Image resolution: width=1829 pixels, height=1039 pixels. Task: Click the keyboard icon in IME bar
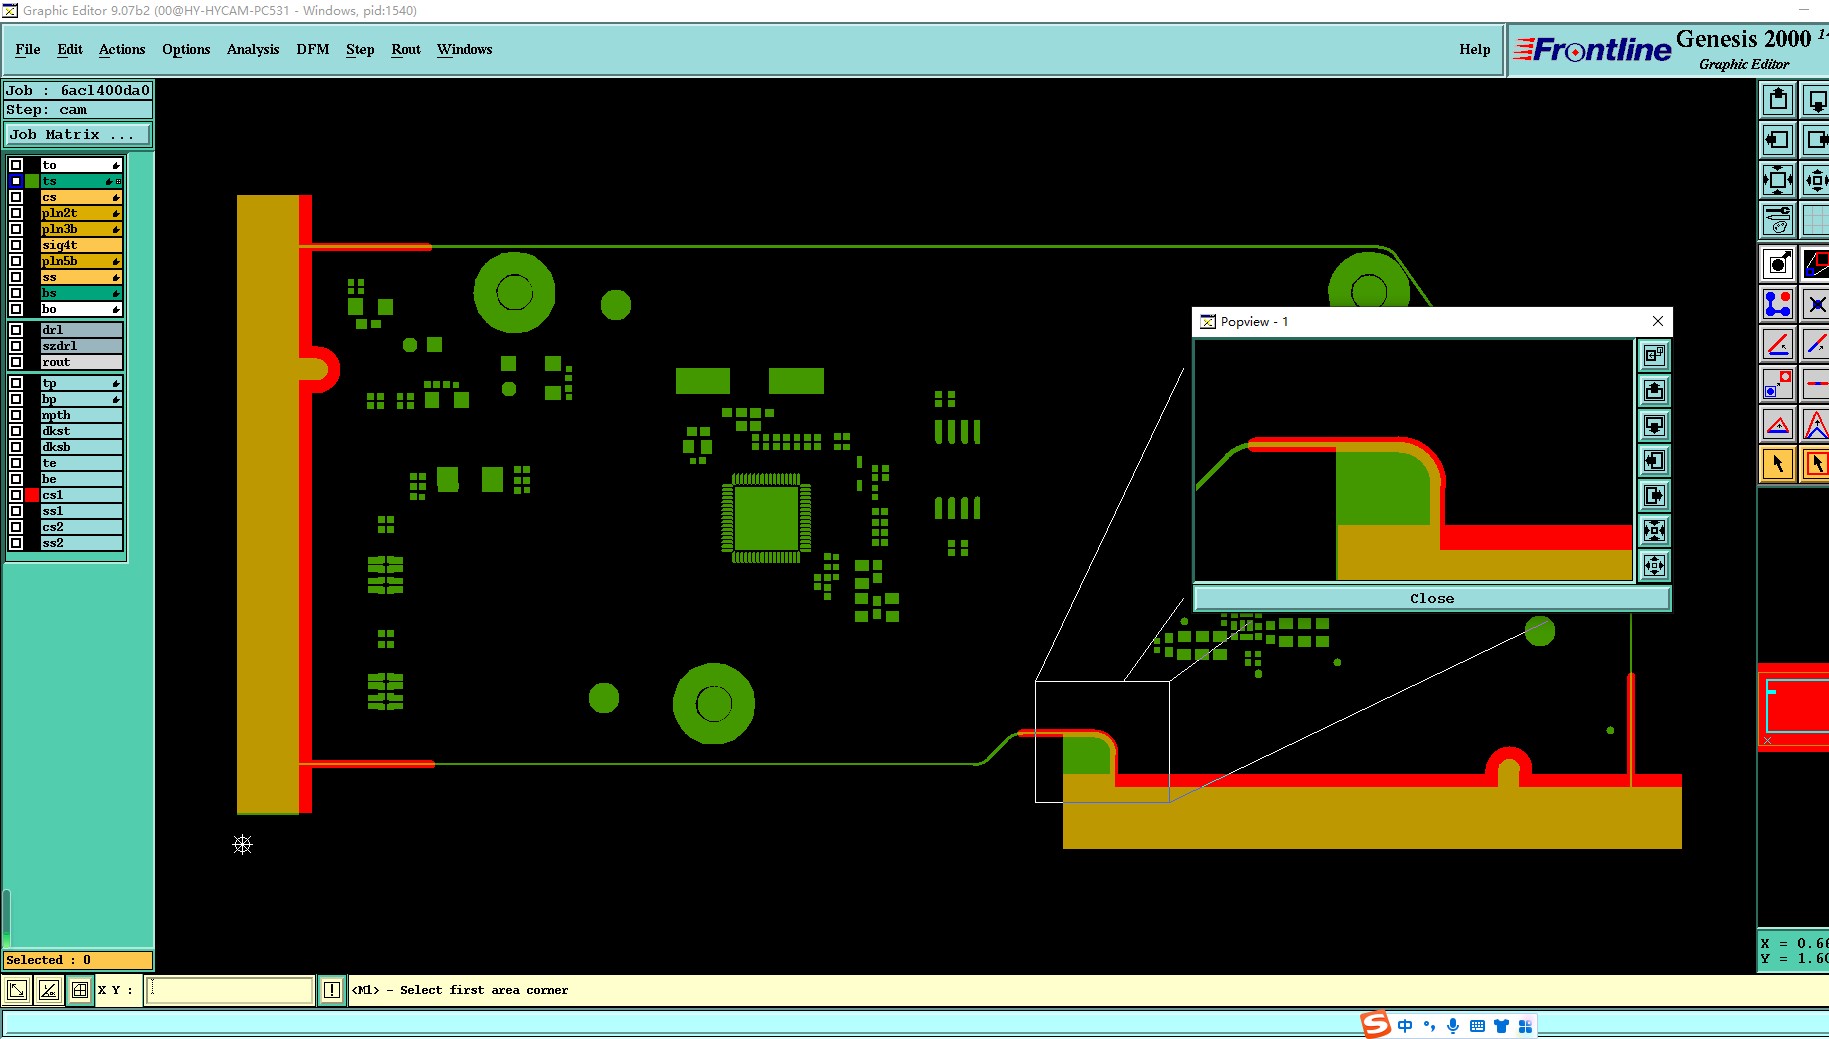pos(1477,1026)
